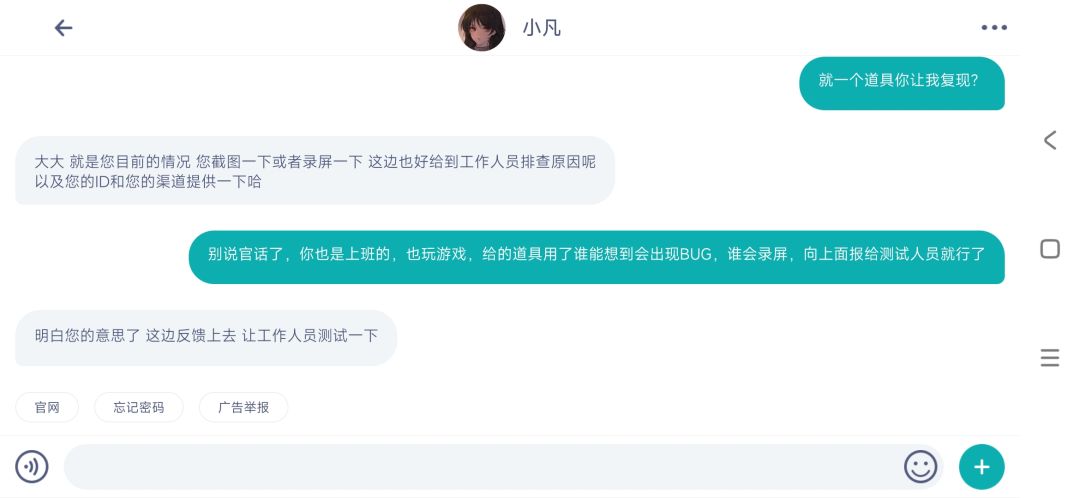Tap the 广告举报 quick option
This screenshot has height=498, width=1080.
coord(243,407)
